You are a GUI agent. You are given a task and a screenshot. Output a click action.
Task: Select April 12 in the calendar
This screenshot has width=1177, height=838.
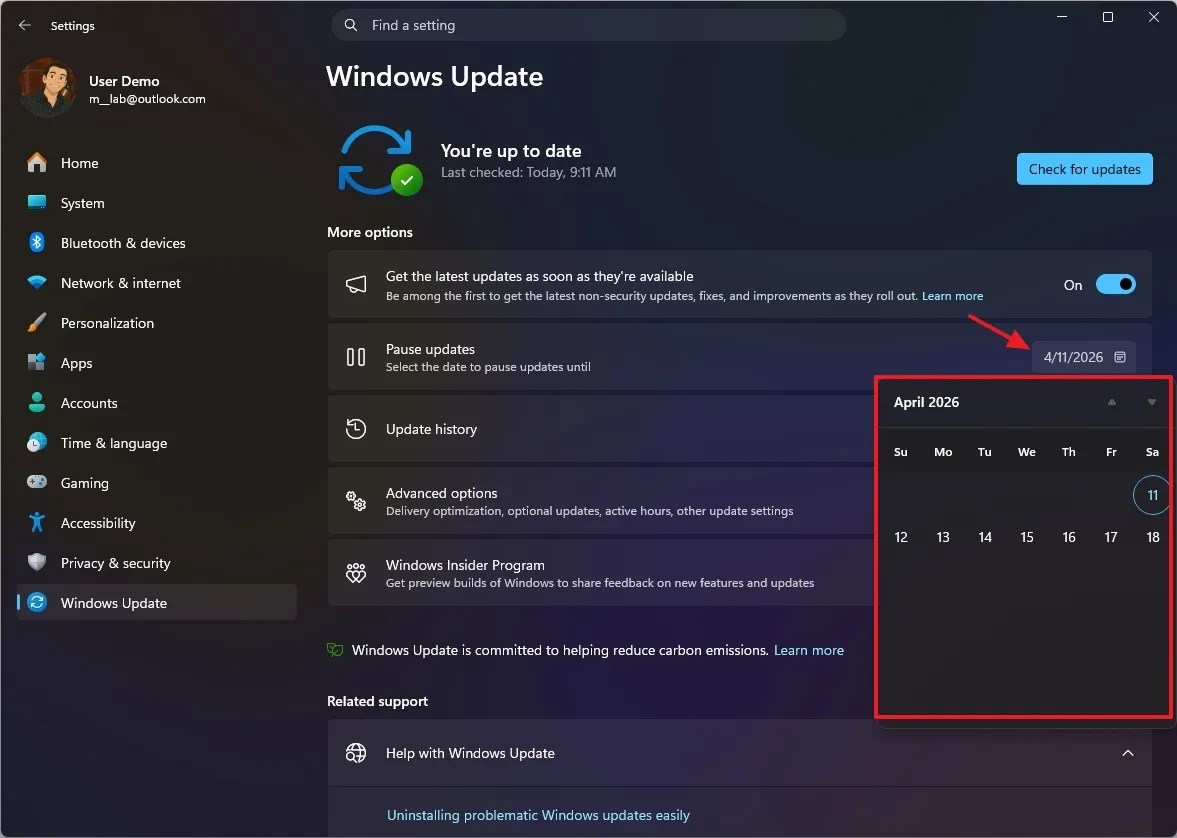click(x=901, y=537)
